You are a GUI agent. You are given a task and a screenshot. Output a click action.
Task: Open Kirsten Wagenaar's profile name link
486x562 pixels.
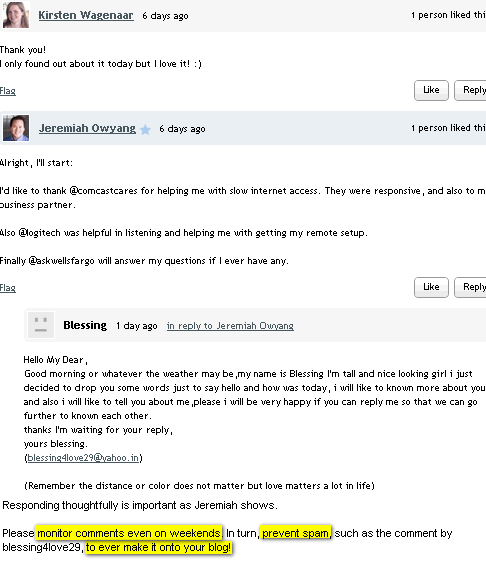(x=86, y=15)
